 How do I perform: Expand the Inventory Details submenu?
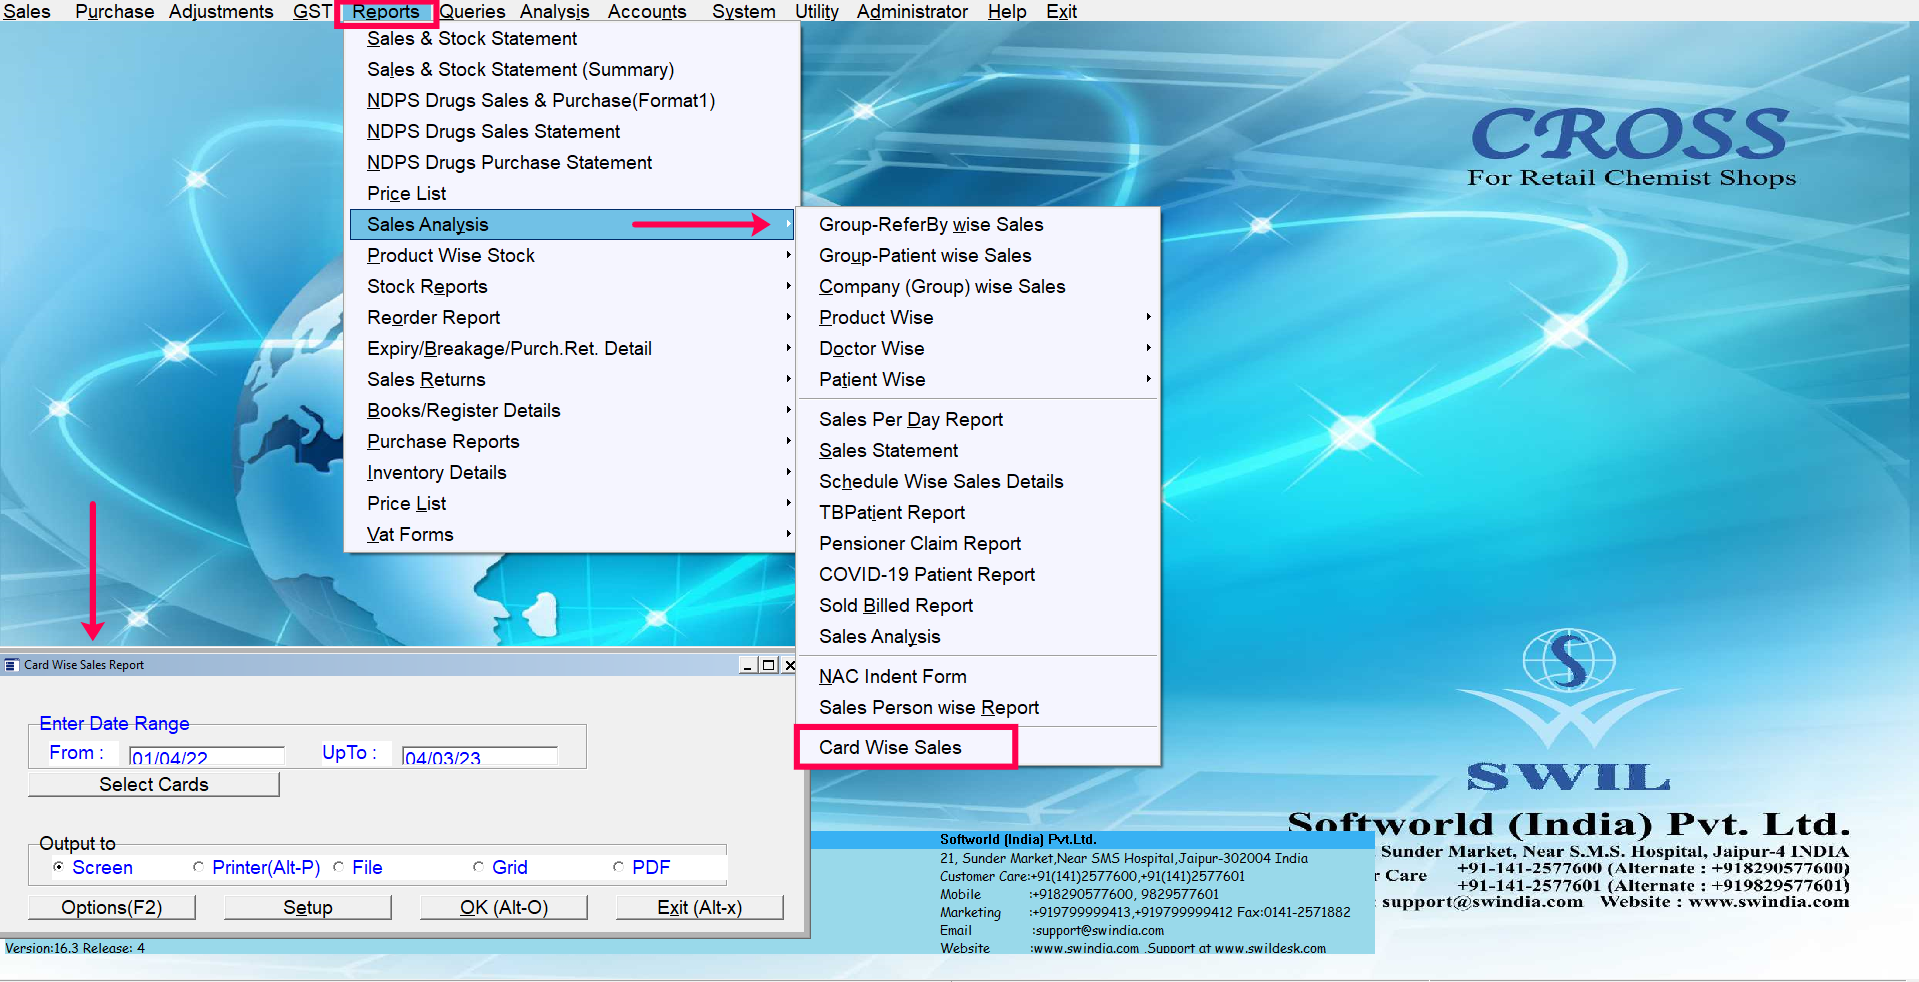[572, 473]
